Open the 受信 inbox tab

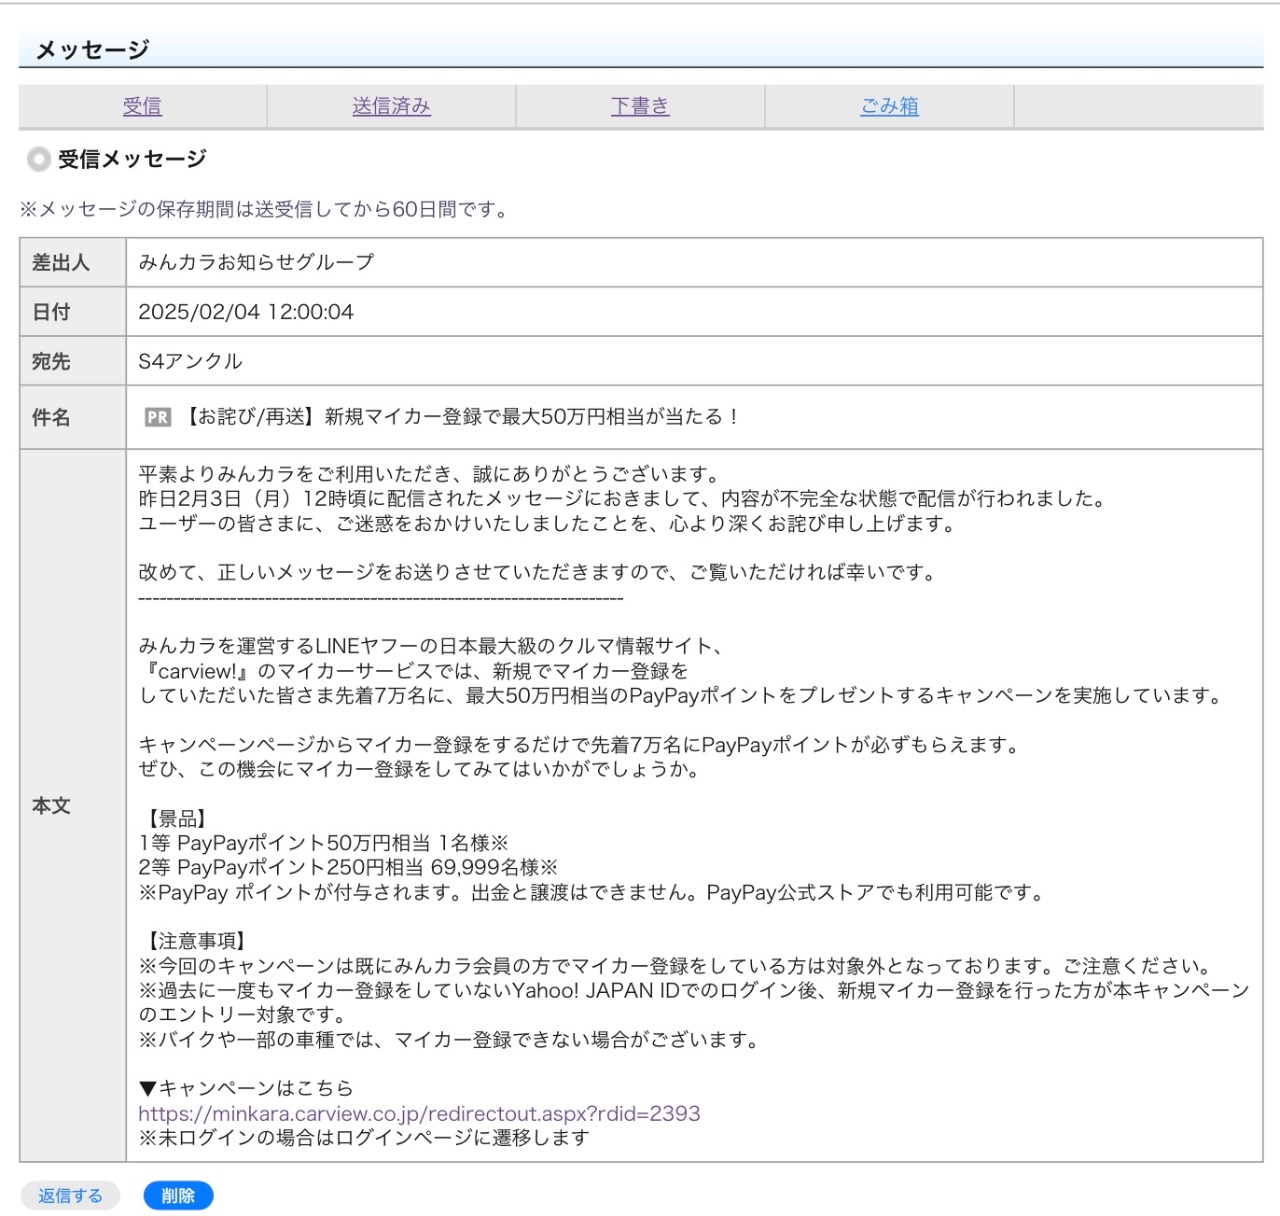coord(142,106)
